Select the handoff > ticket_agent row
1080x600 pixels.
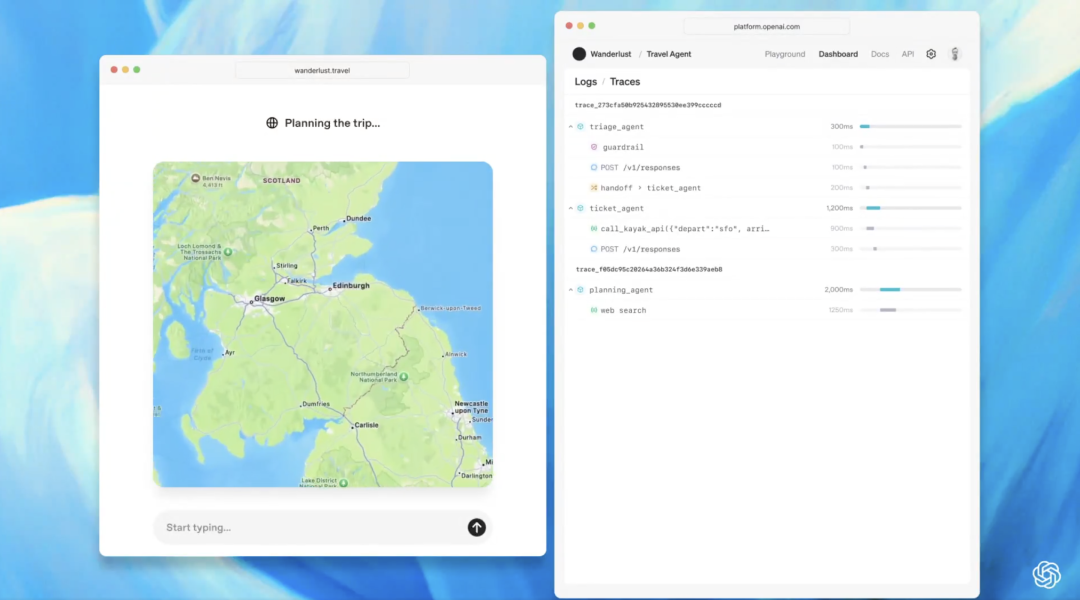[766, 187]
